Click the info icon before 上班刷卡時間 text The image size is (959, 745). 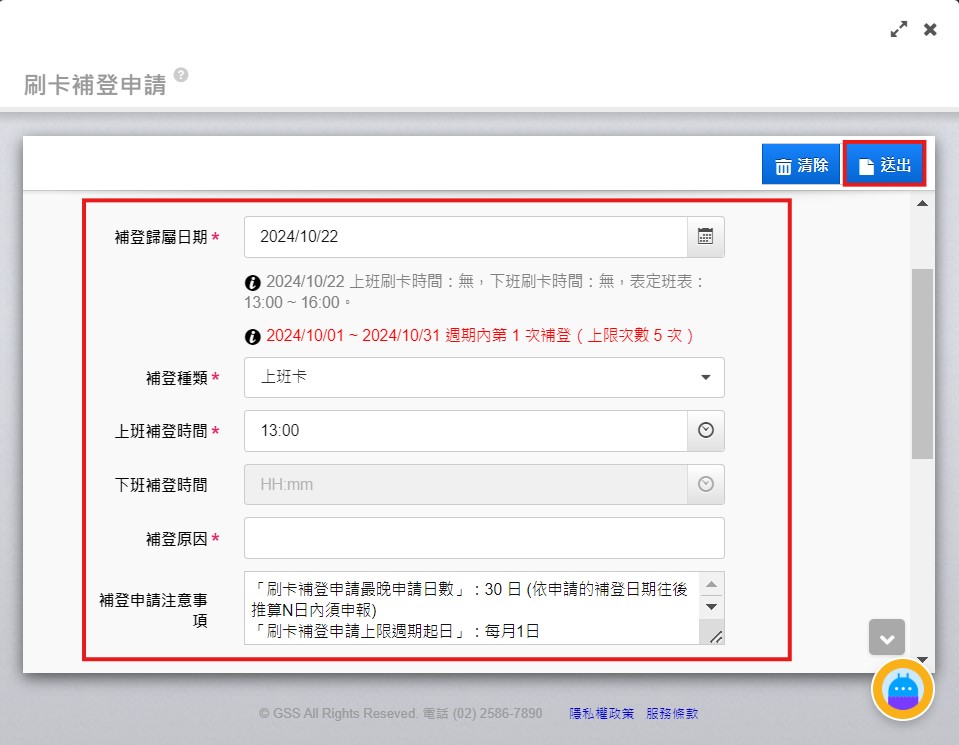[253, 283]
